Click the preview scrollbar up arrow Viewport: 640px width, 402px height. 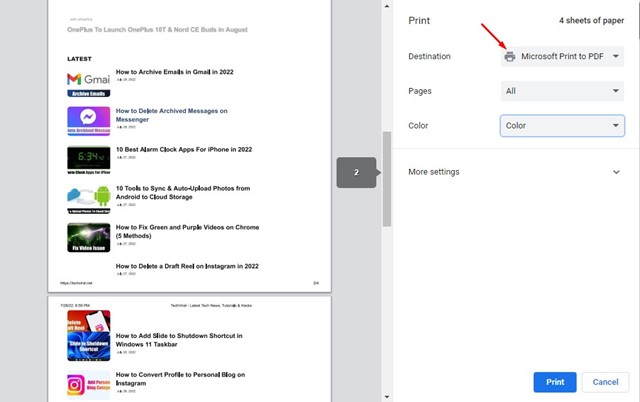[387, 6]
